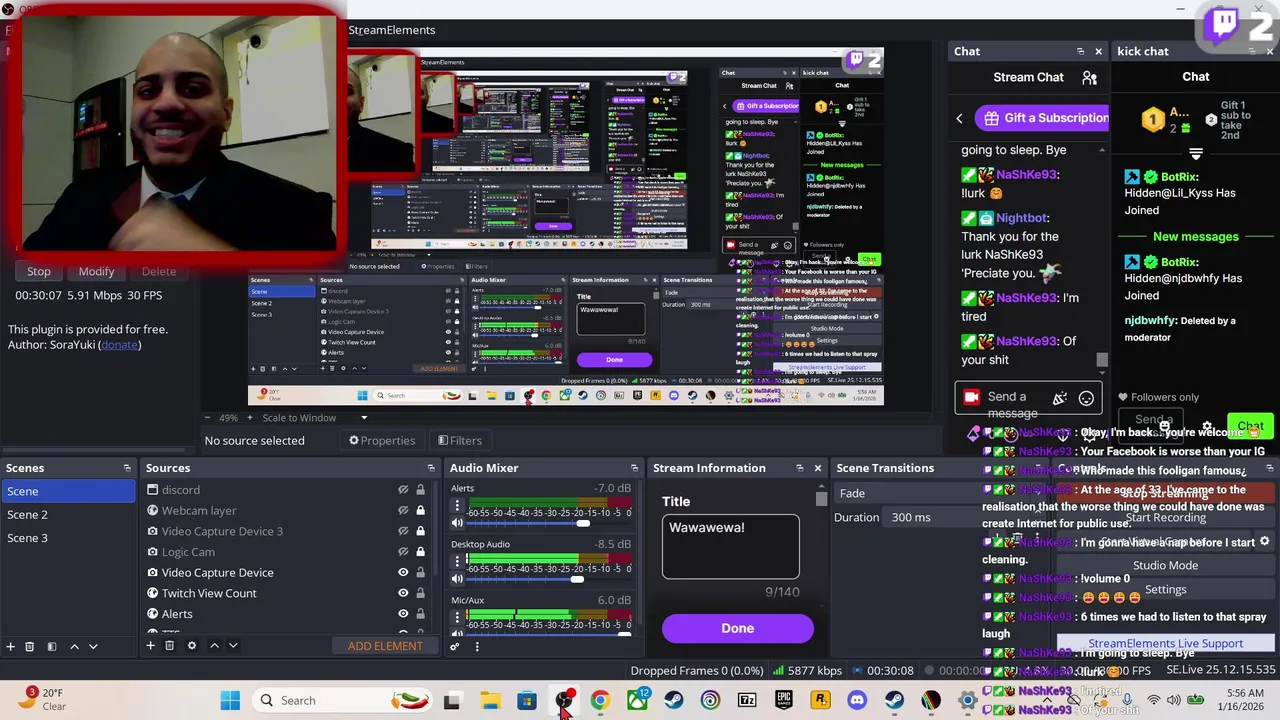Switch to the kick chat tab
1280x720 pixels.
[1143, 51]
